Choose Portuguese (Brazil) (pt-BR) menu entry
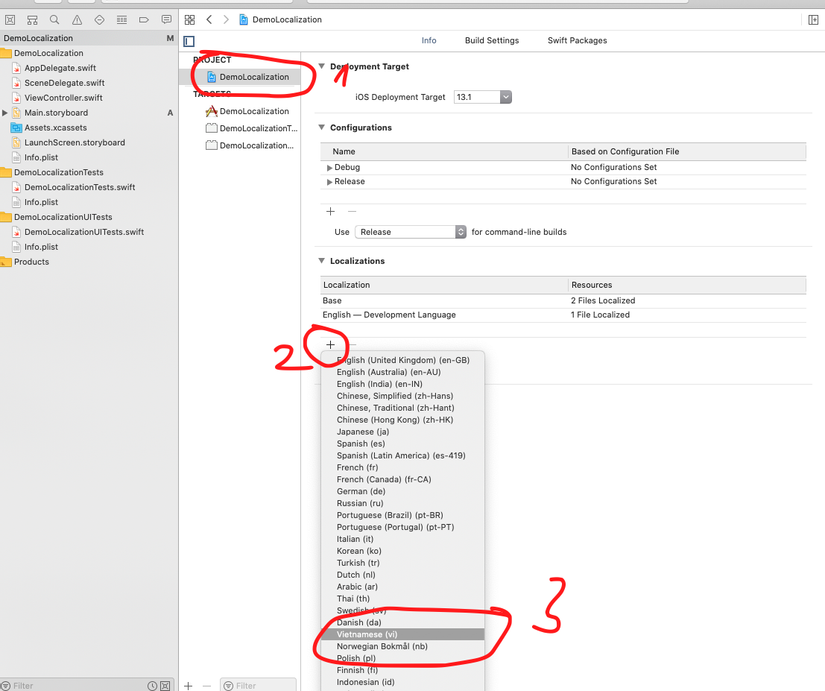This screenshot has height=691, width=825. 403,515
